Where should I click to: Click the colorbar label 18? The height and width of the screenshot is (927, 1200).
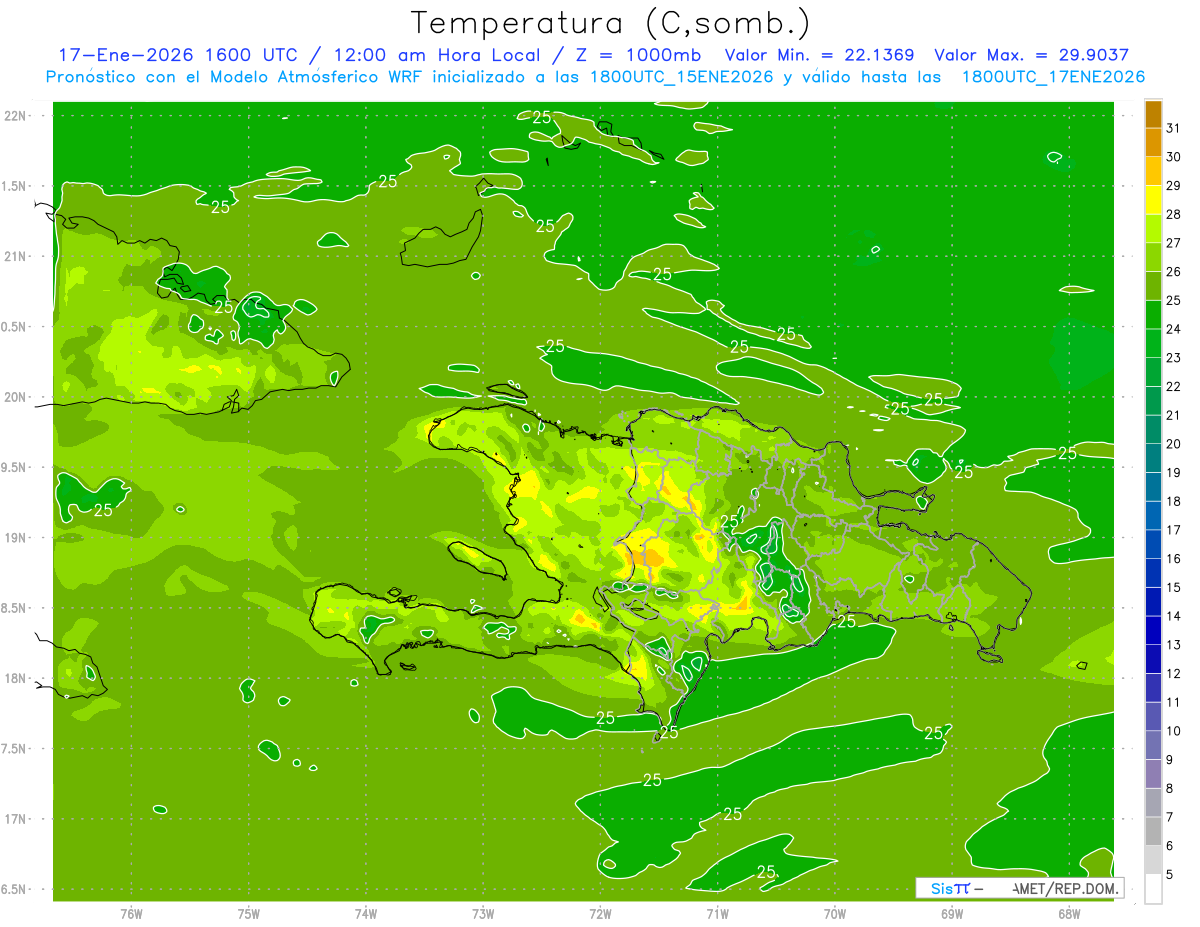pyautogui.click(x=1174, y=501)
